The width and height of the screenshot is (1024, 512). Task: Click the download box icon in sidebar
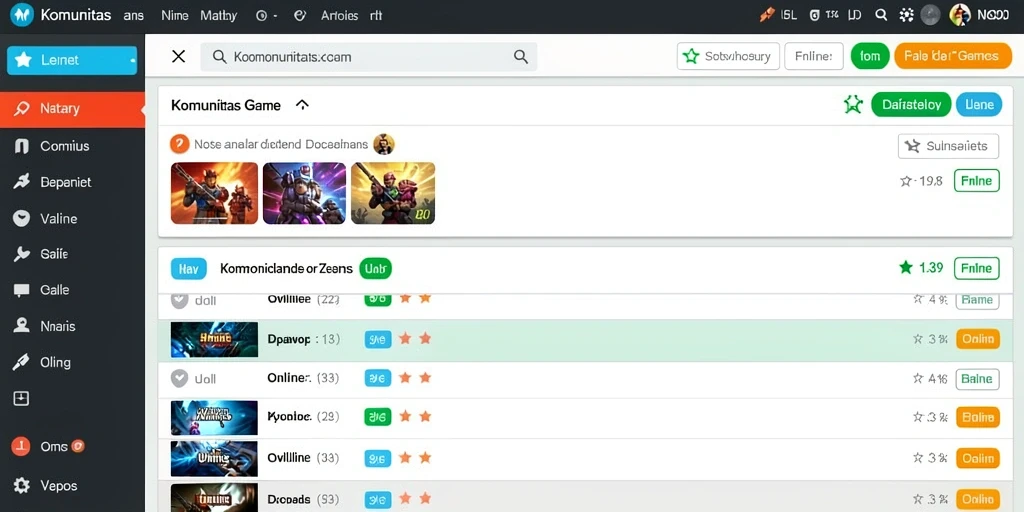22,398
